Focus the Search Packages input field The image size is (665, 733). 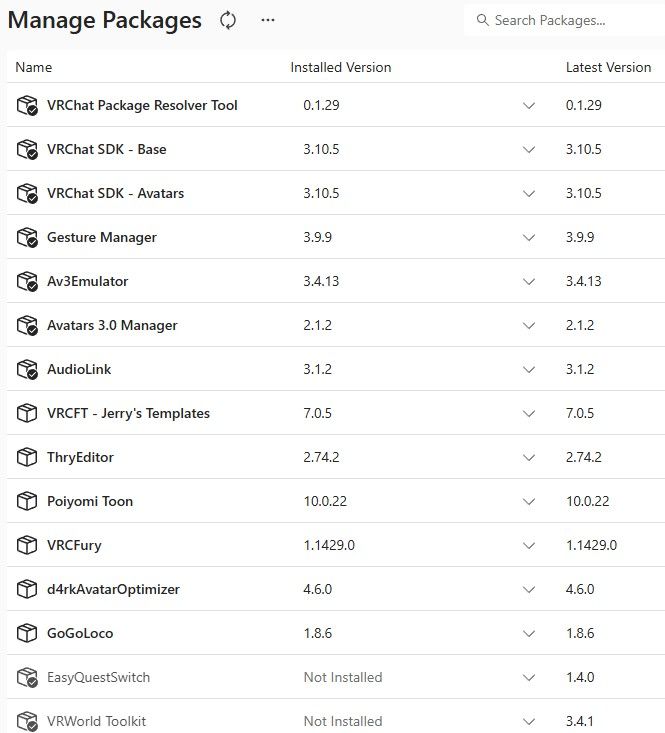565,20
